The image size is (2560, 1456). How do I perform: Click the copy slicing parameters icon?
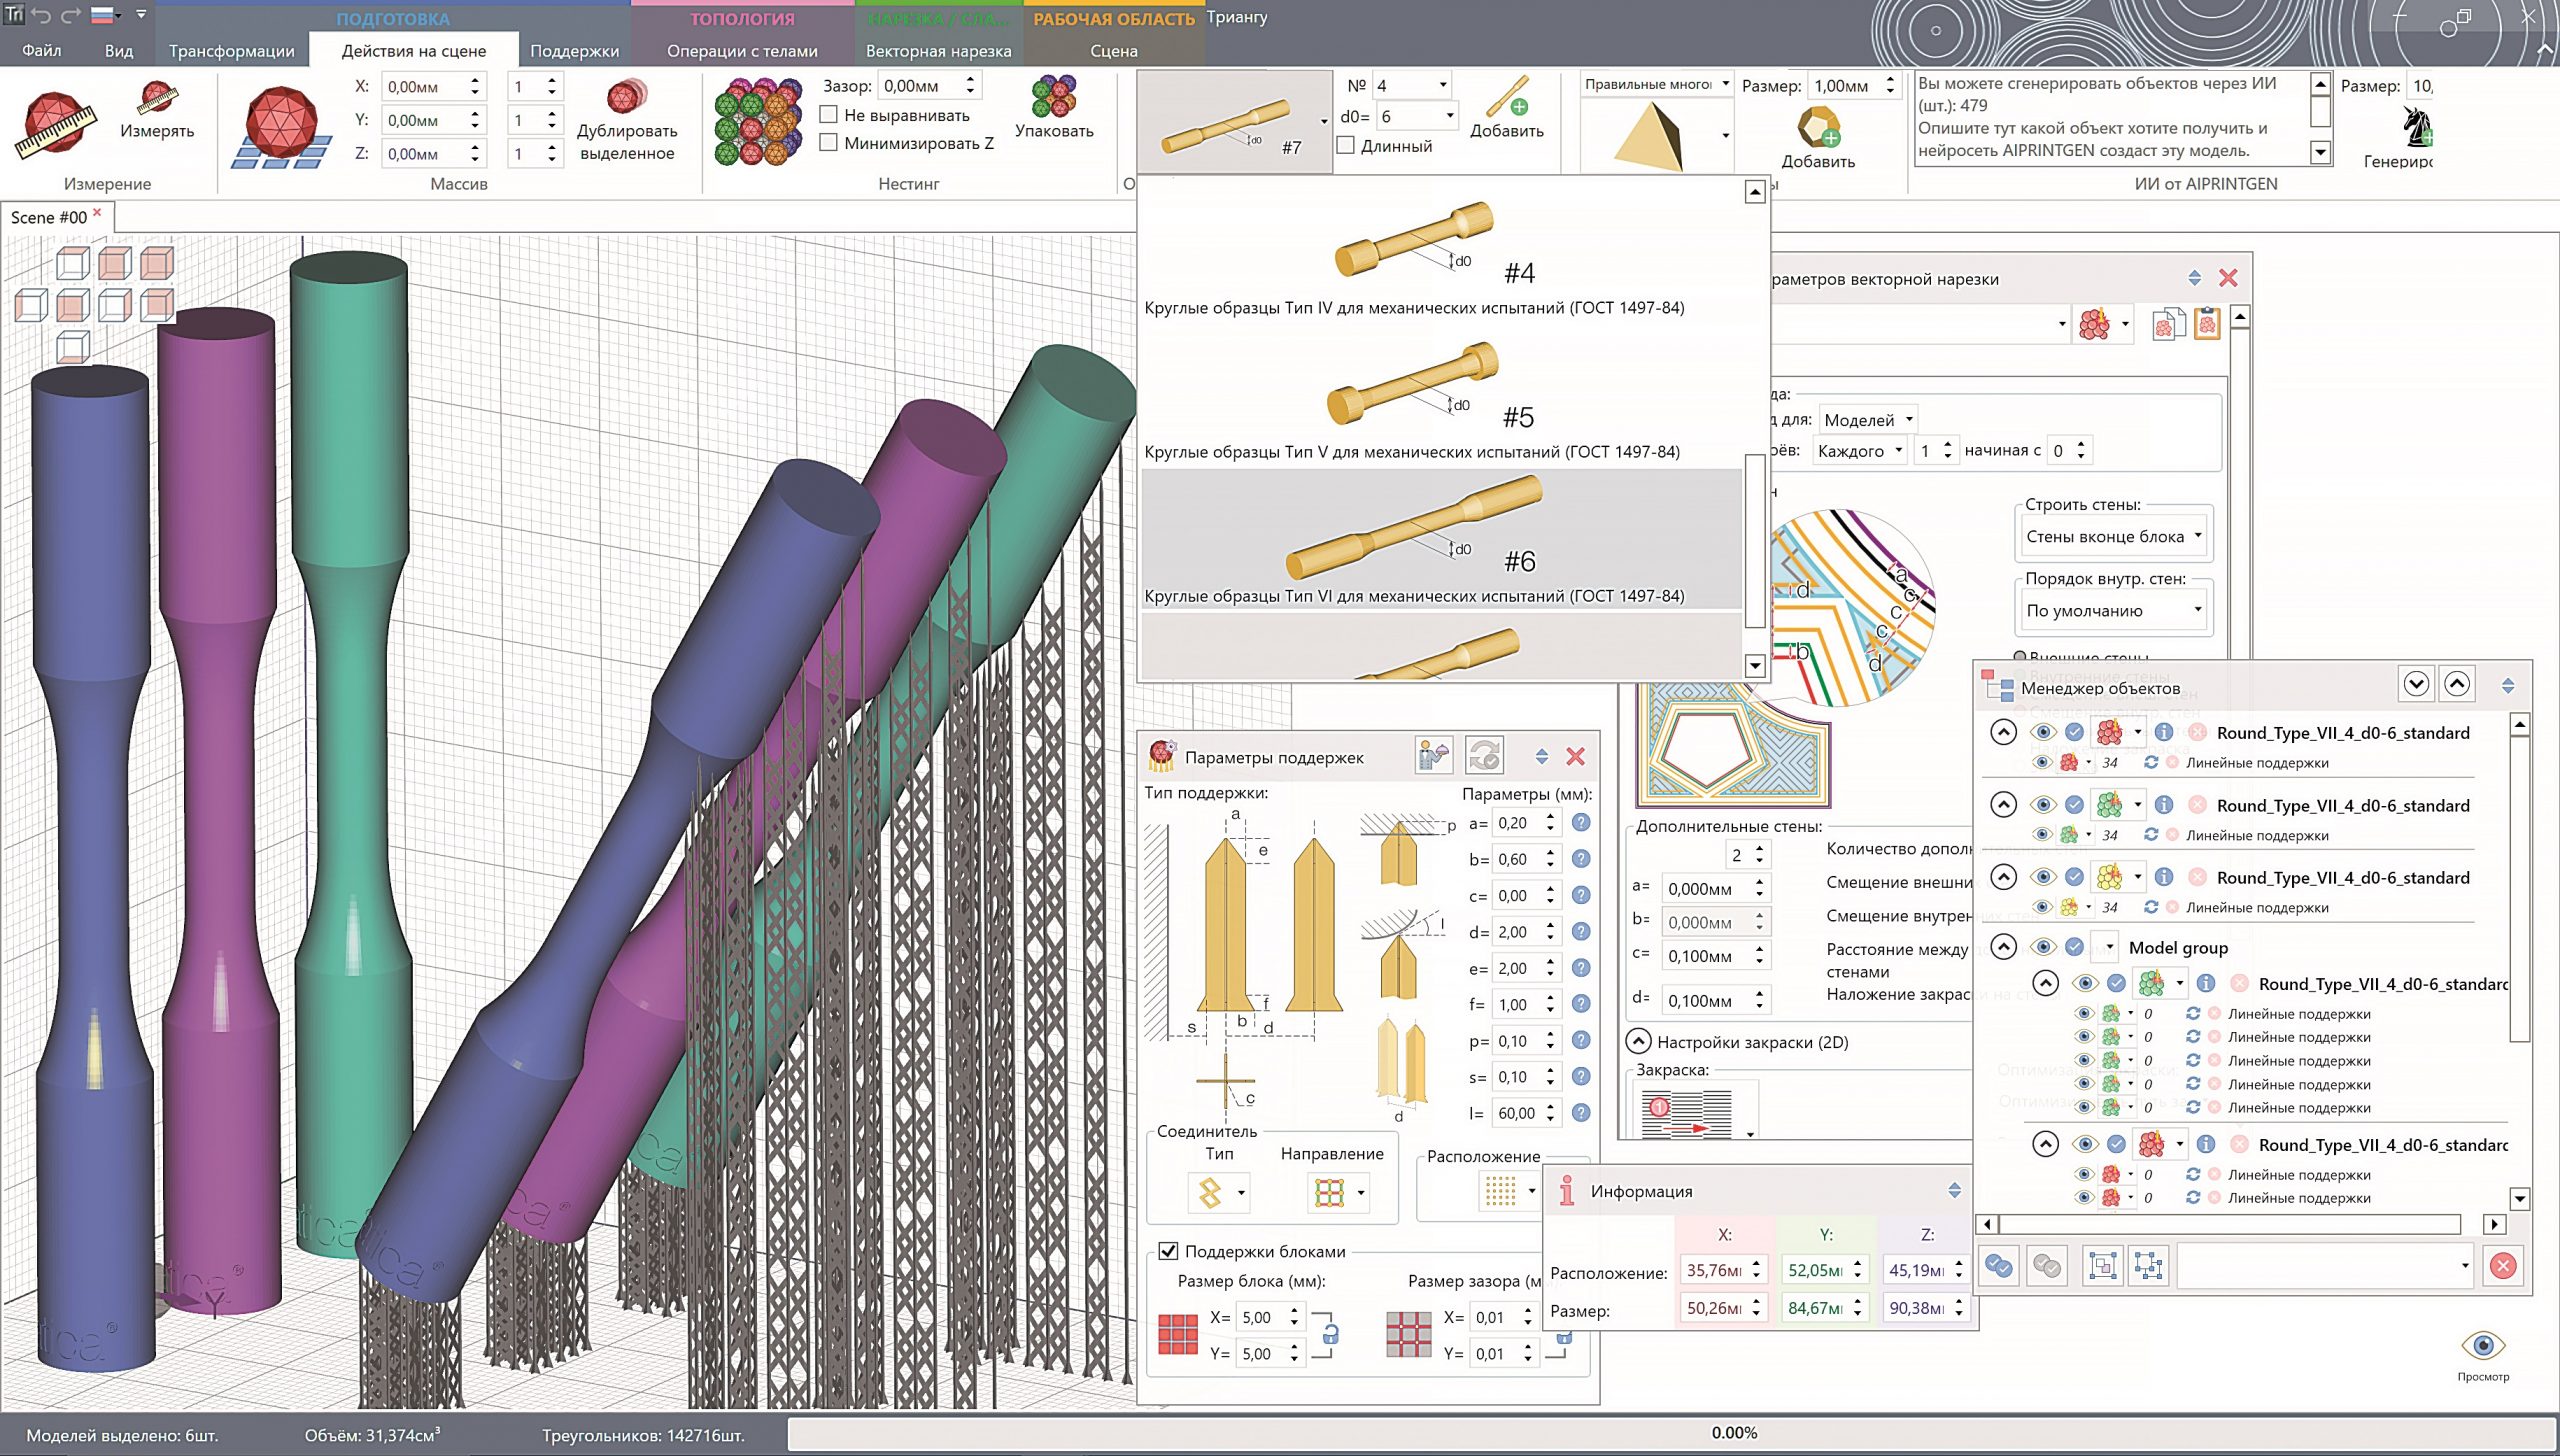click(2166, 325)
